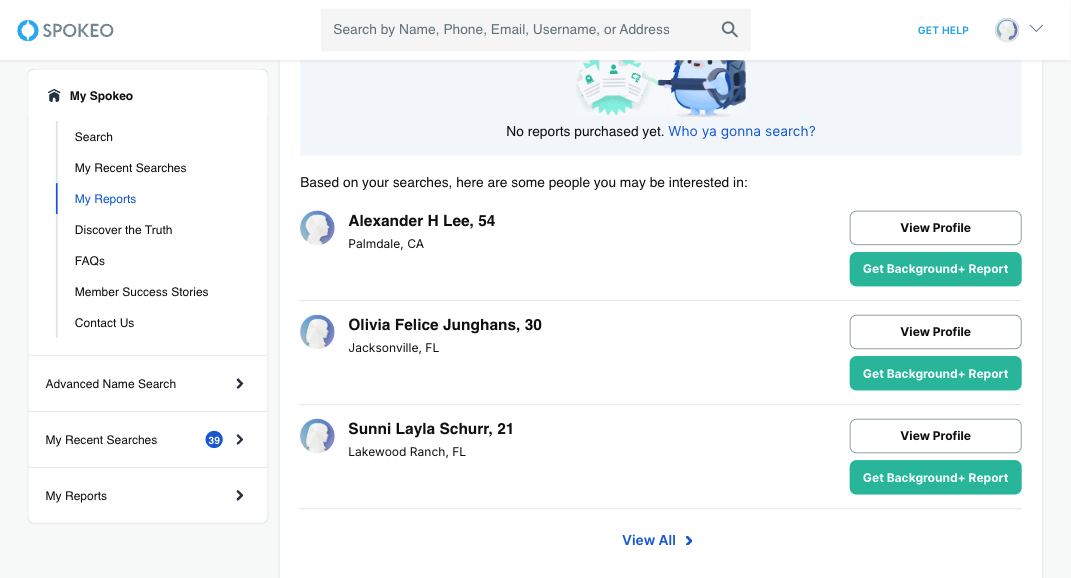This screenshot has width=1071, height=578.
Task: View Profile for Alexander H Lee
Action: [x=935, y=228]
